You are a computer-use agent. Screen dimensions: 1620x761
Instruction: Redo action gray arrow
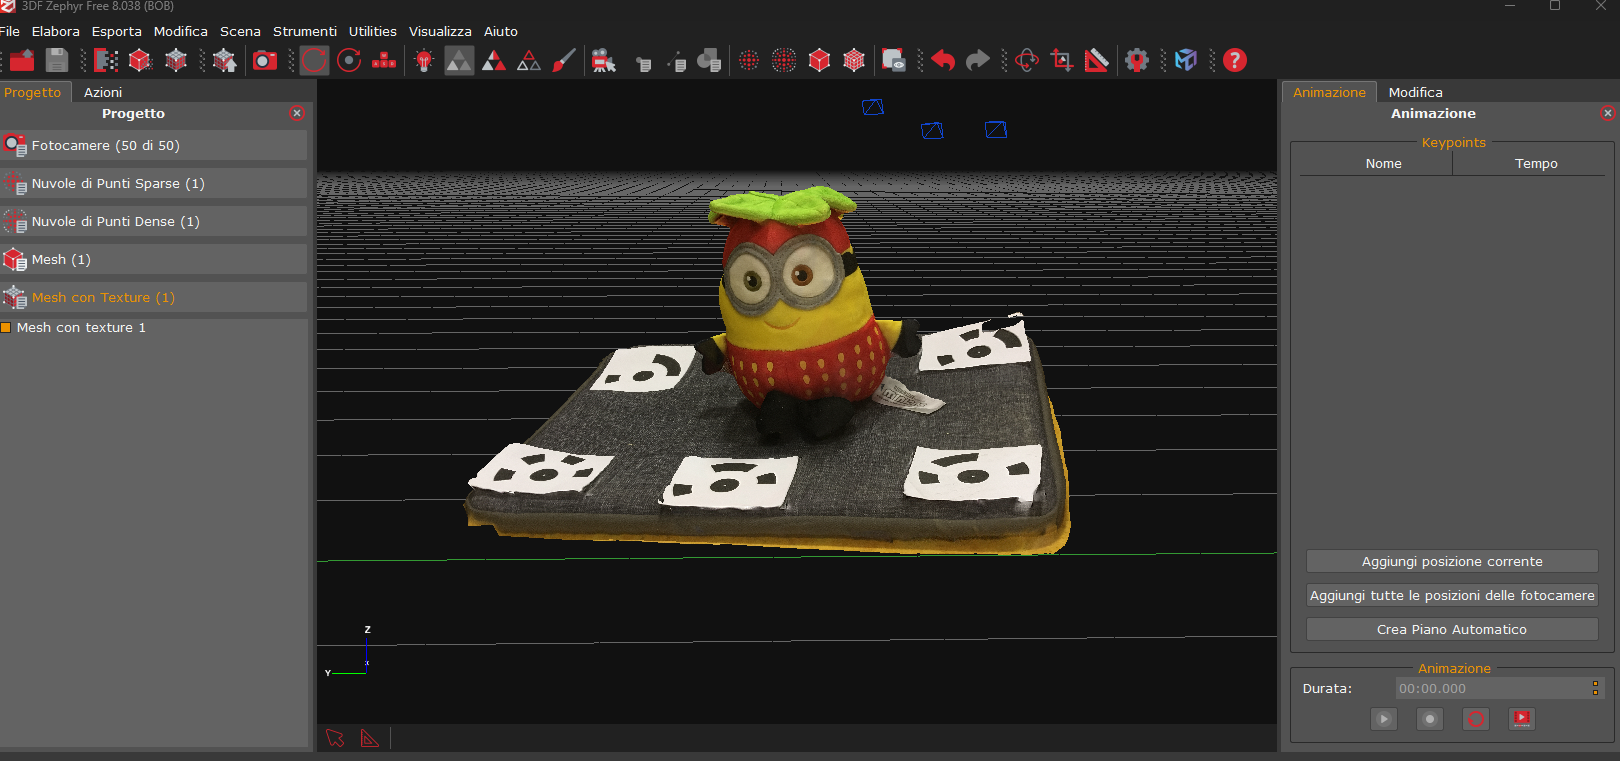pyautogui.click(x=978, y=60)
